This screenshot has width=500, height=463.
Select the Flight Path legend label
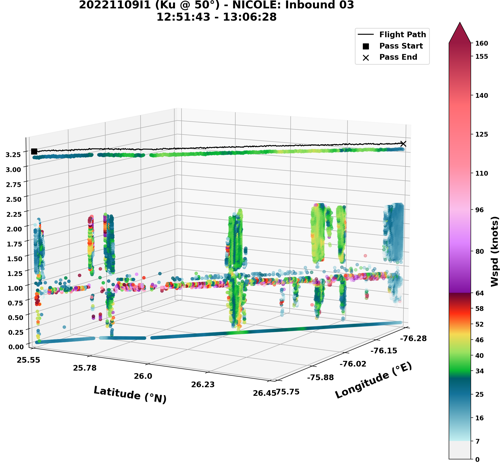click(402, 35)
